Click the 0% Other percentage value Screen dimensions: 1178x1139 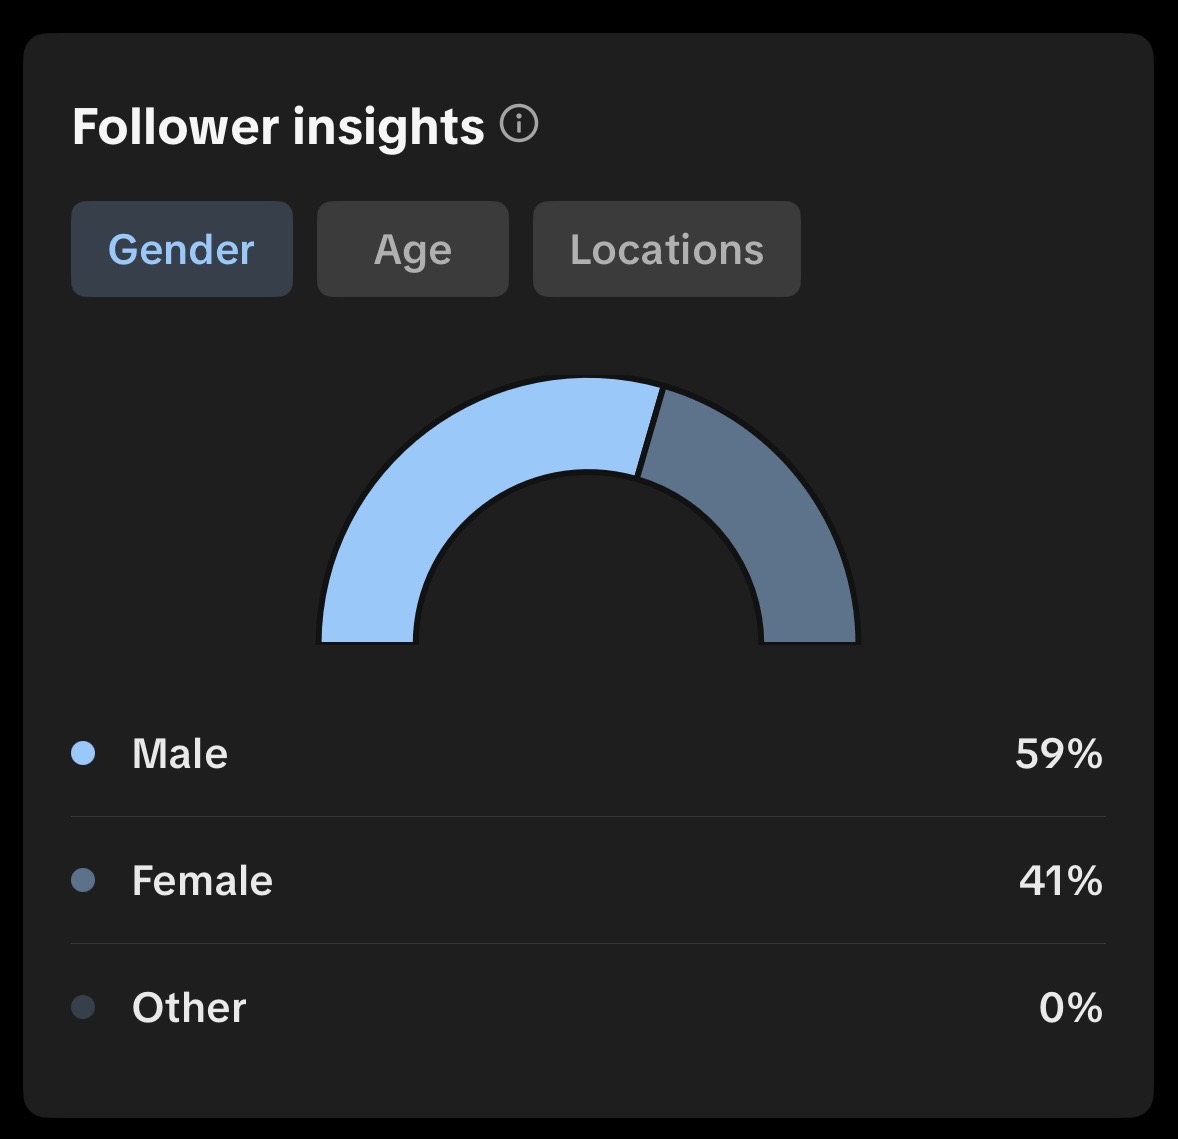(1070, 1007)
